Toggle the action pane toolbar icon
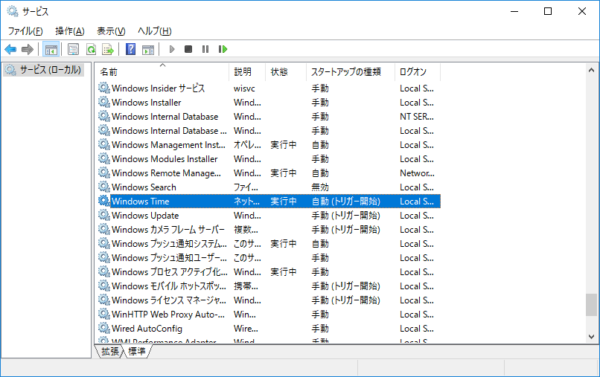 point(148,49)
